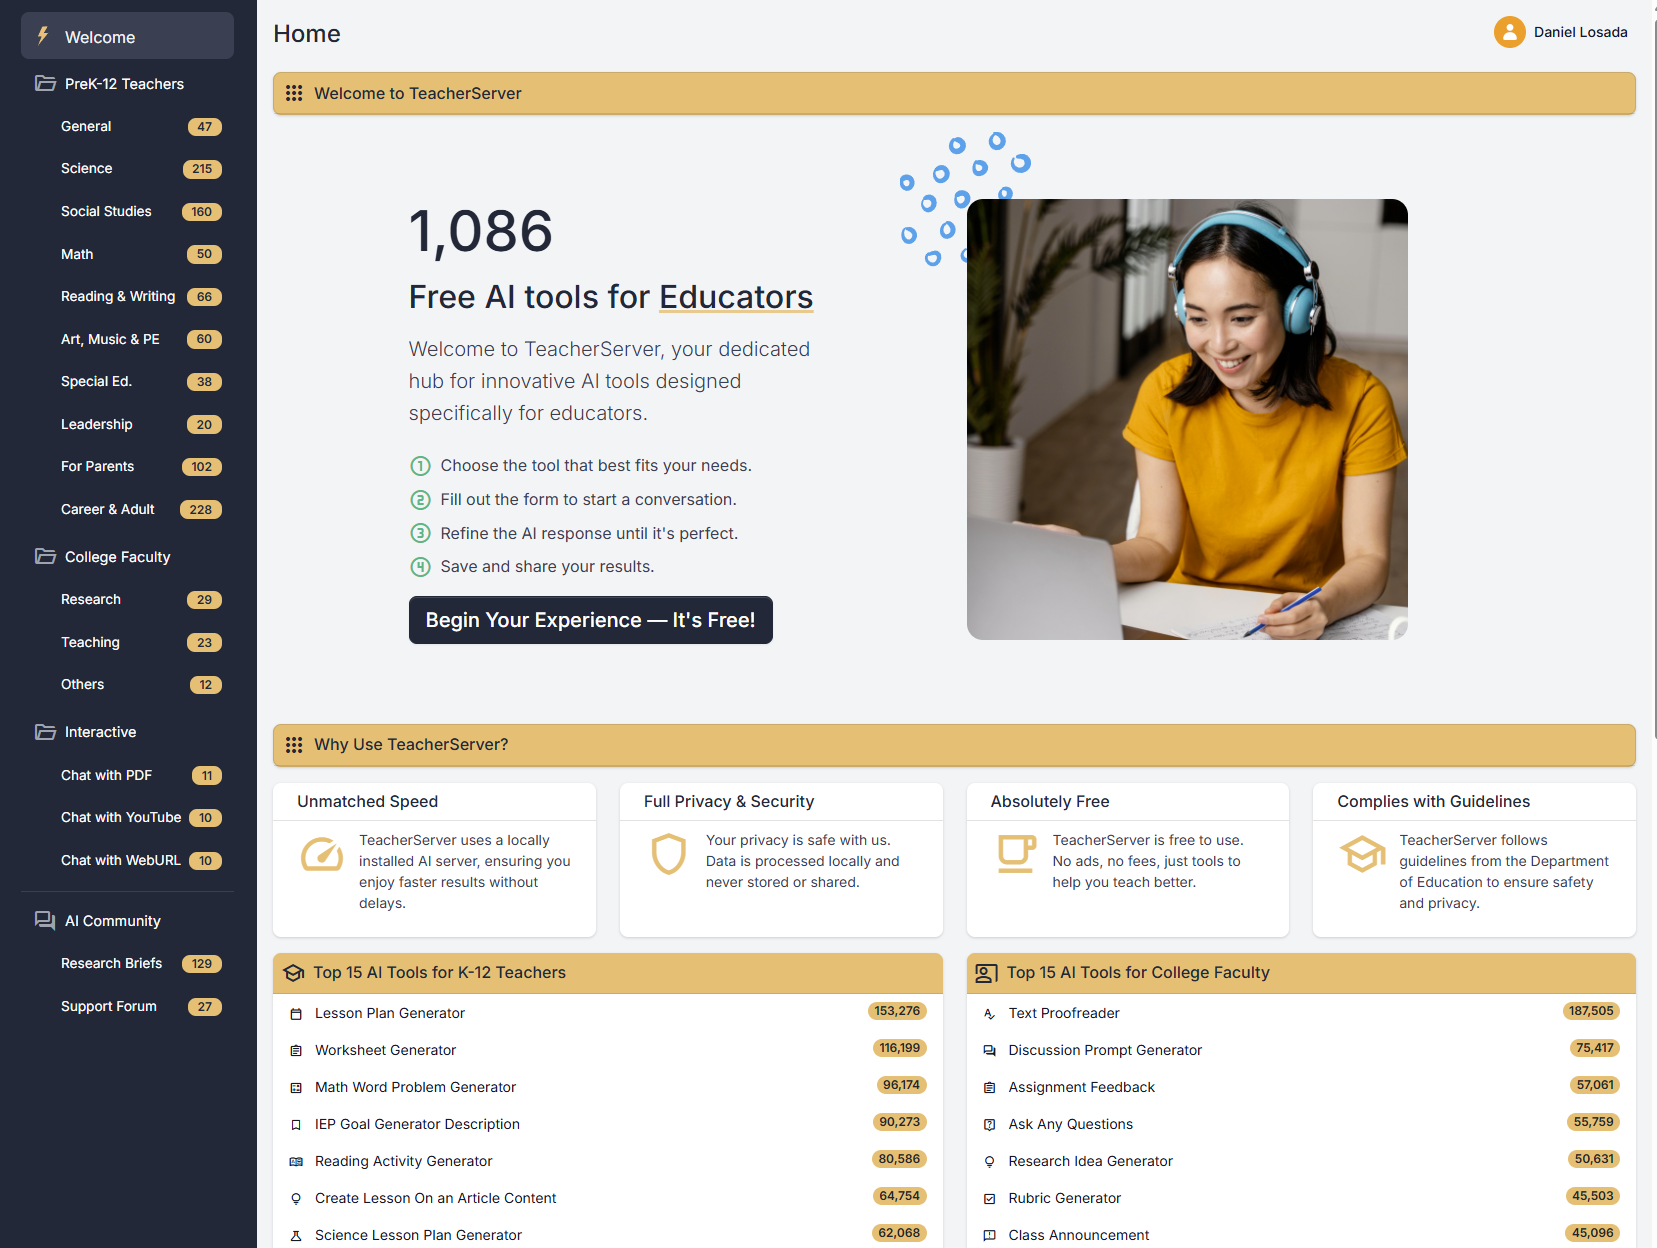Click the coffee cup icon under Absolutely Free
This screenshot has width=1657, height=1248.
pyautogui.click(x=1016, y=853)
